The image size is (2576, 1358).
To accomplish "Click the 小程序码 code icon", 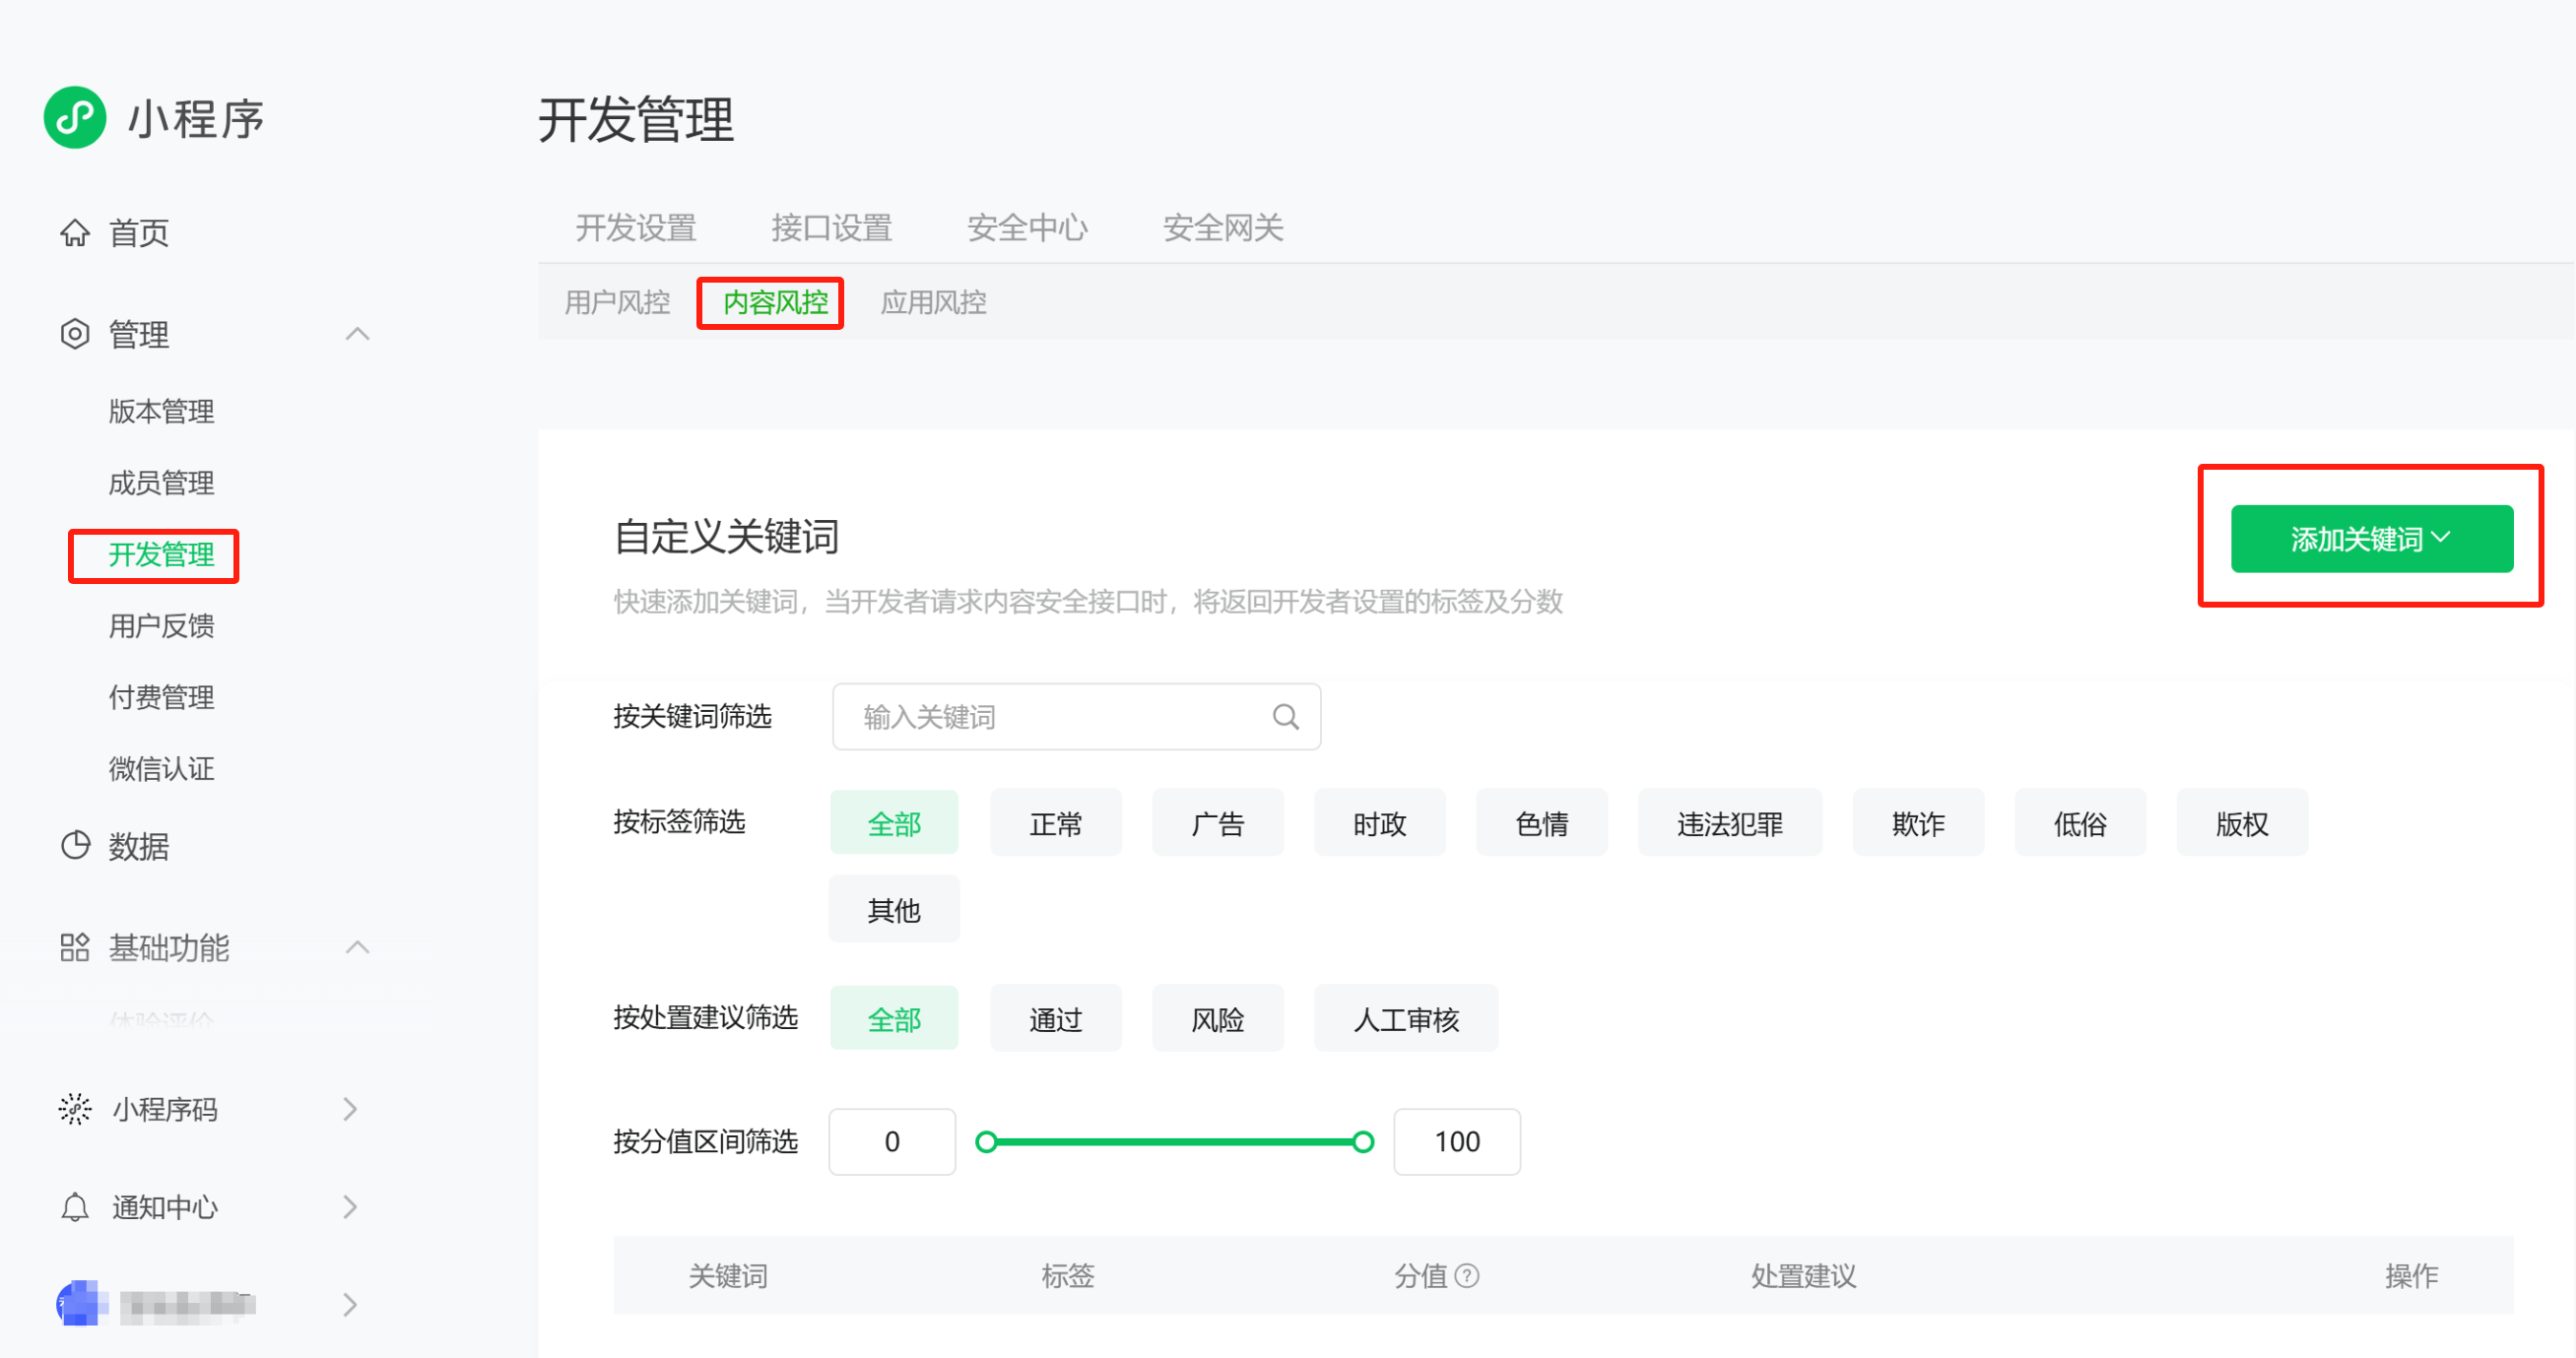I will point(75,1109).
